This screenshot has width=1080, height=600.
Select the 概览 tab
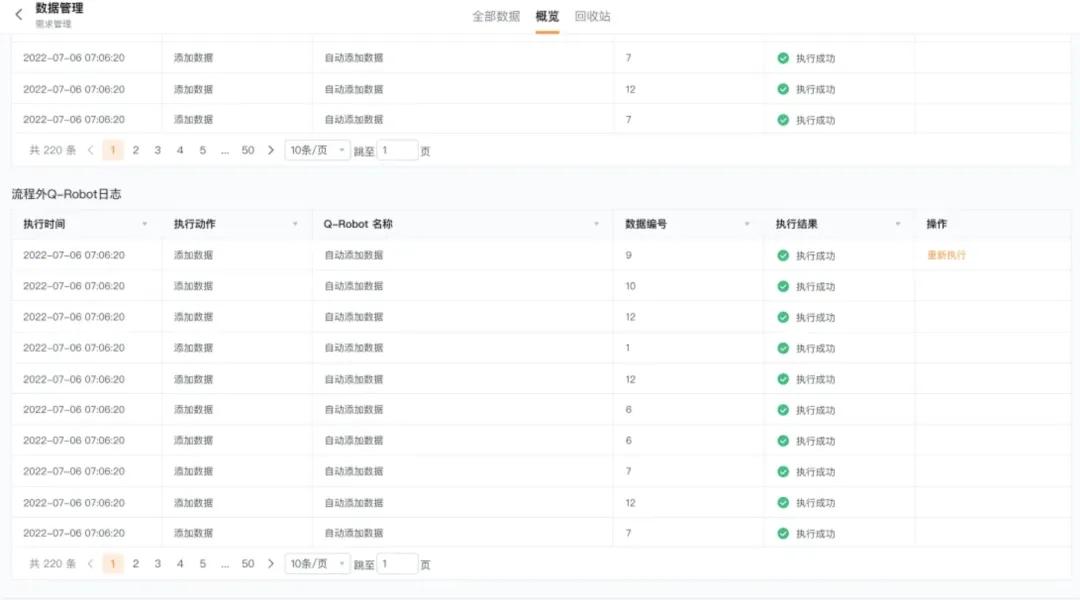[x=548, y=16]
